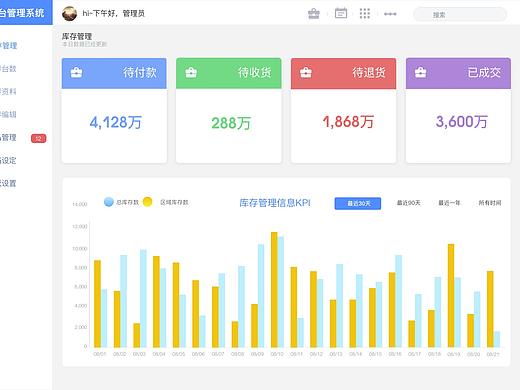This screenshot has height=390, width=520.
Task: Show 所有时间 in the chart
Action: [x=490, y=203]
